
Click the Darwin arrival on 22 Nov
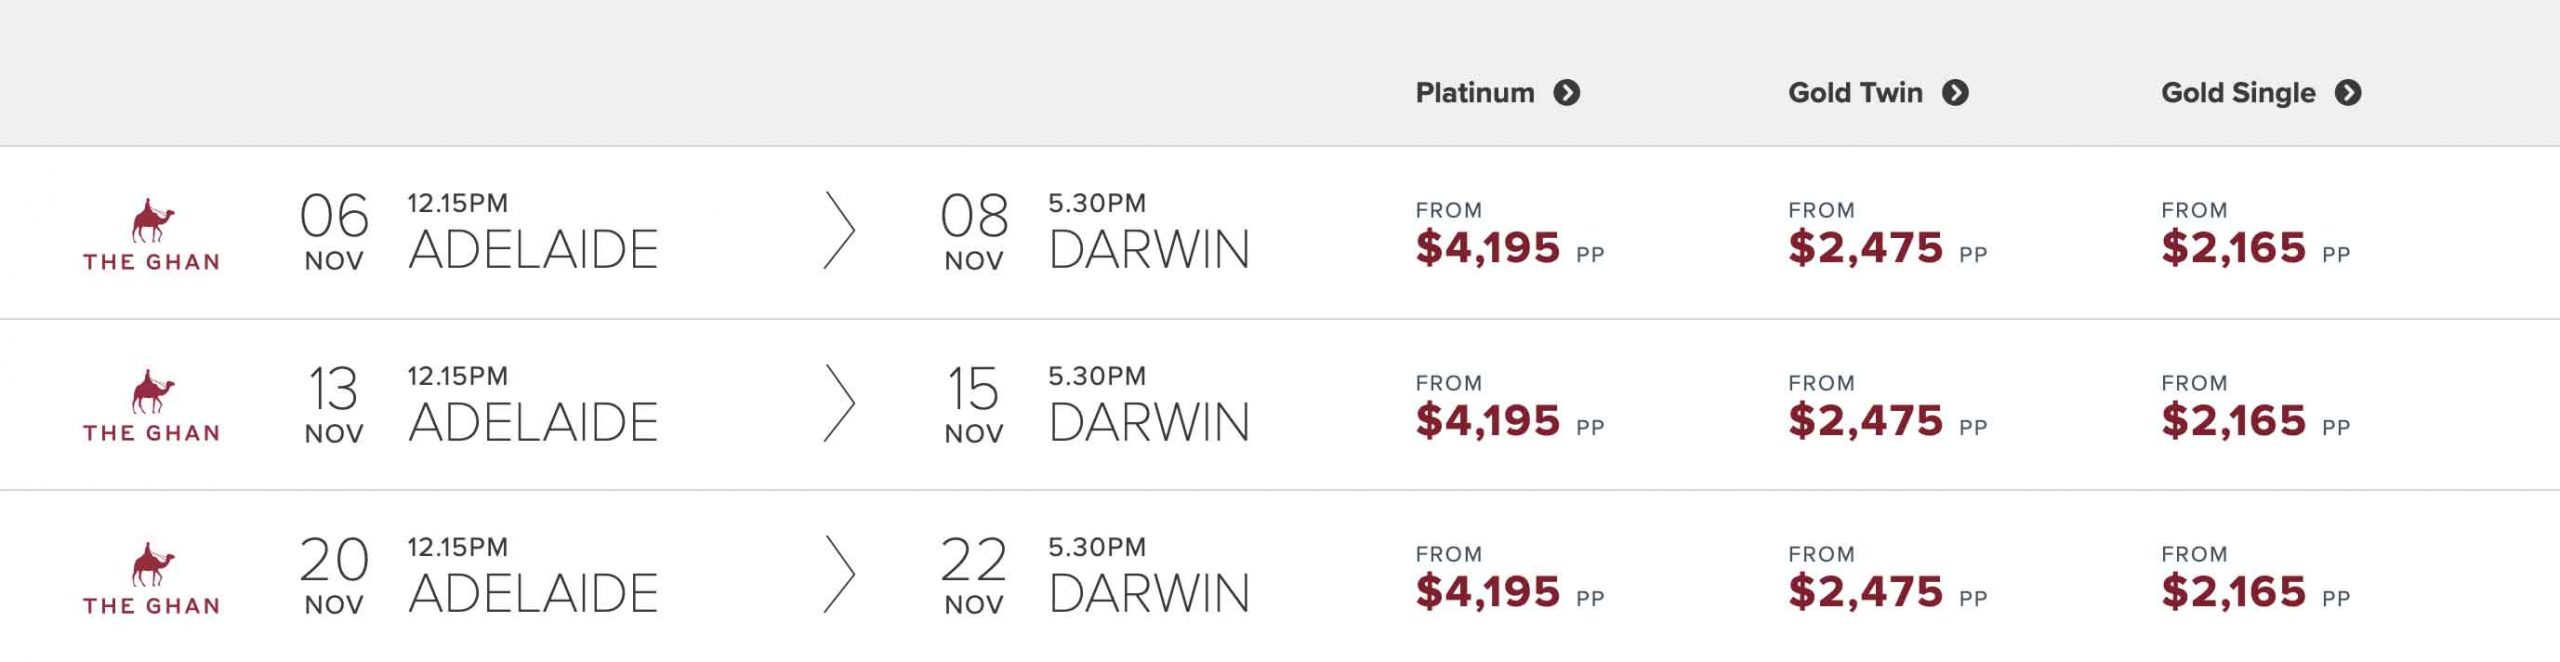pyautogui.click(x=1148, y=593)
